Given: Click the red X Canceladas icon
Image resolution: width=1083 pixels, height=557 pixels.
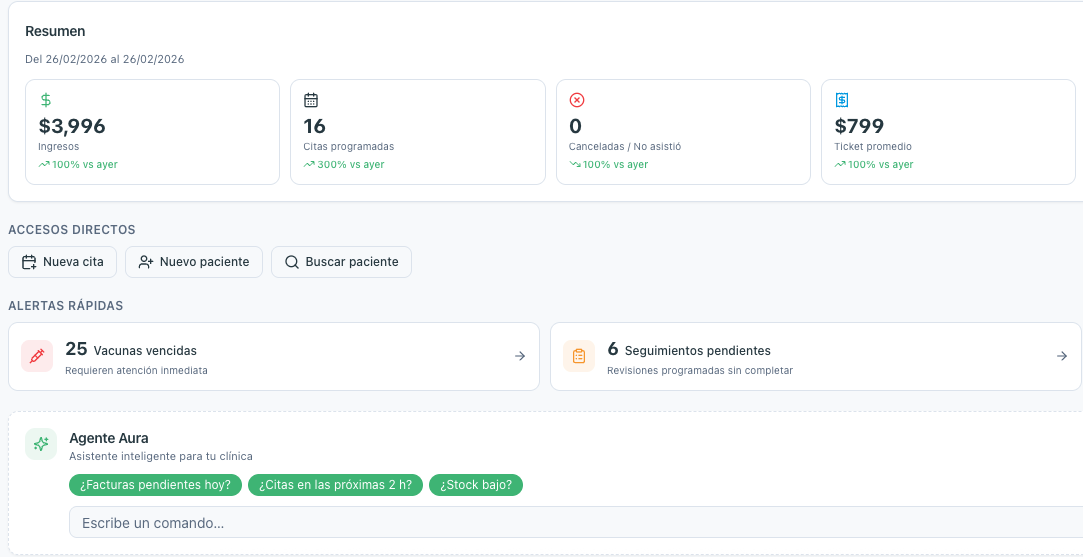Looking at the screenshot, I should 576,100.
